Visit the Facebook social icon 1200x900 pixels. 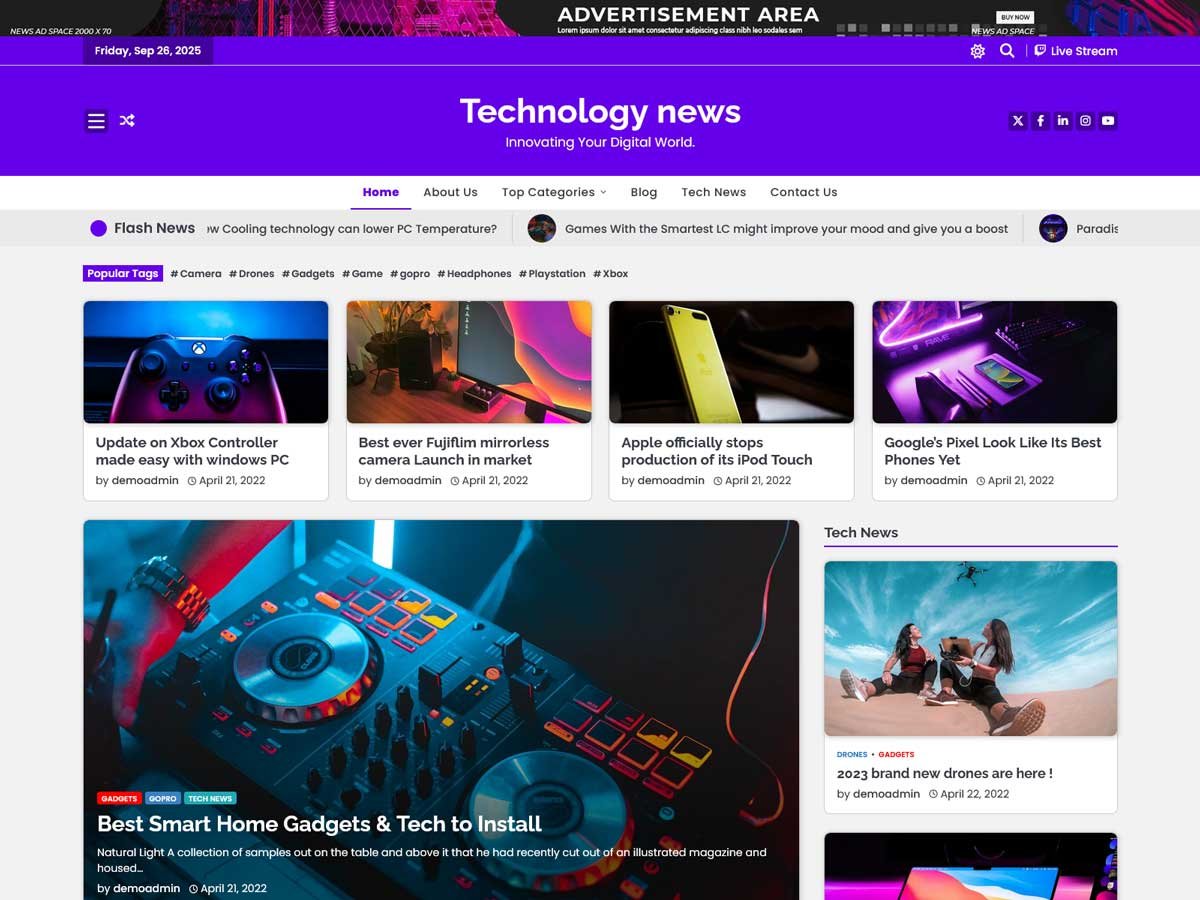(1040, 121)
